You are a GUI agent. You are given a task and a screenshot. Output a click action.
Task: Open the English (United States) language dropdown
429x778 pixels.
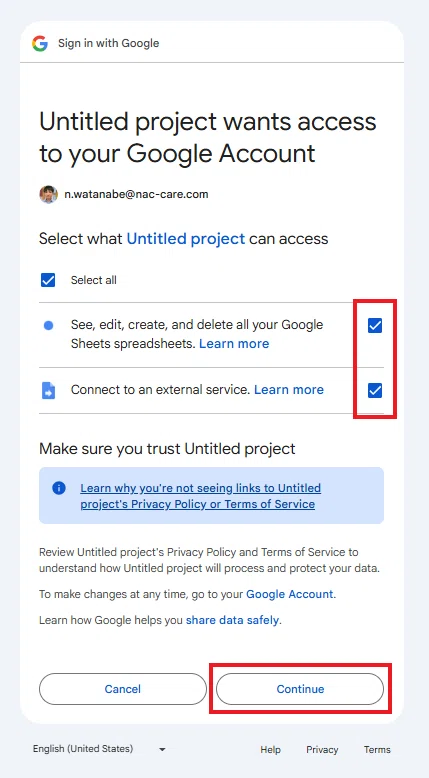click(x=99, y=749)
